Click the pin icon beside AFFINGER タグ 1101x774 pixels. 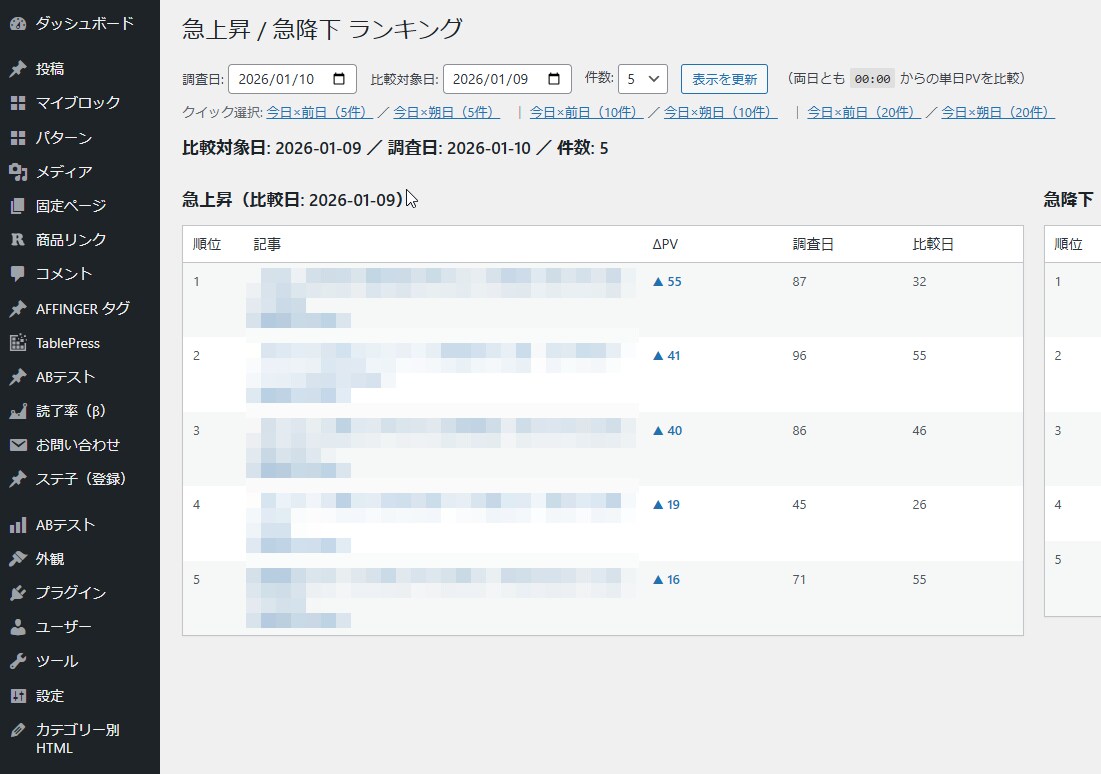click(x=18, y=308)
